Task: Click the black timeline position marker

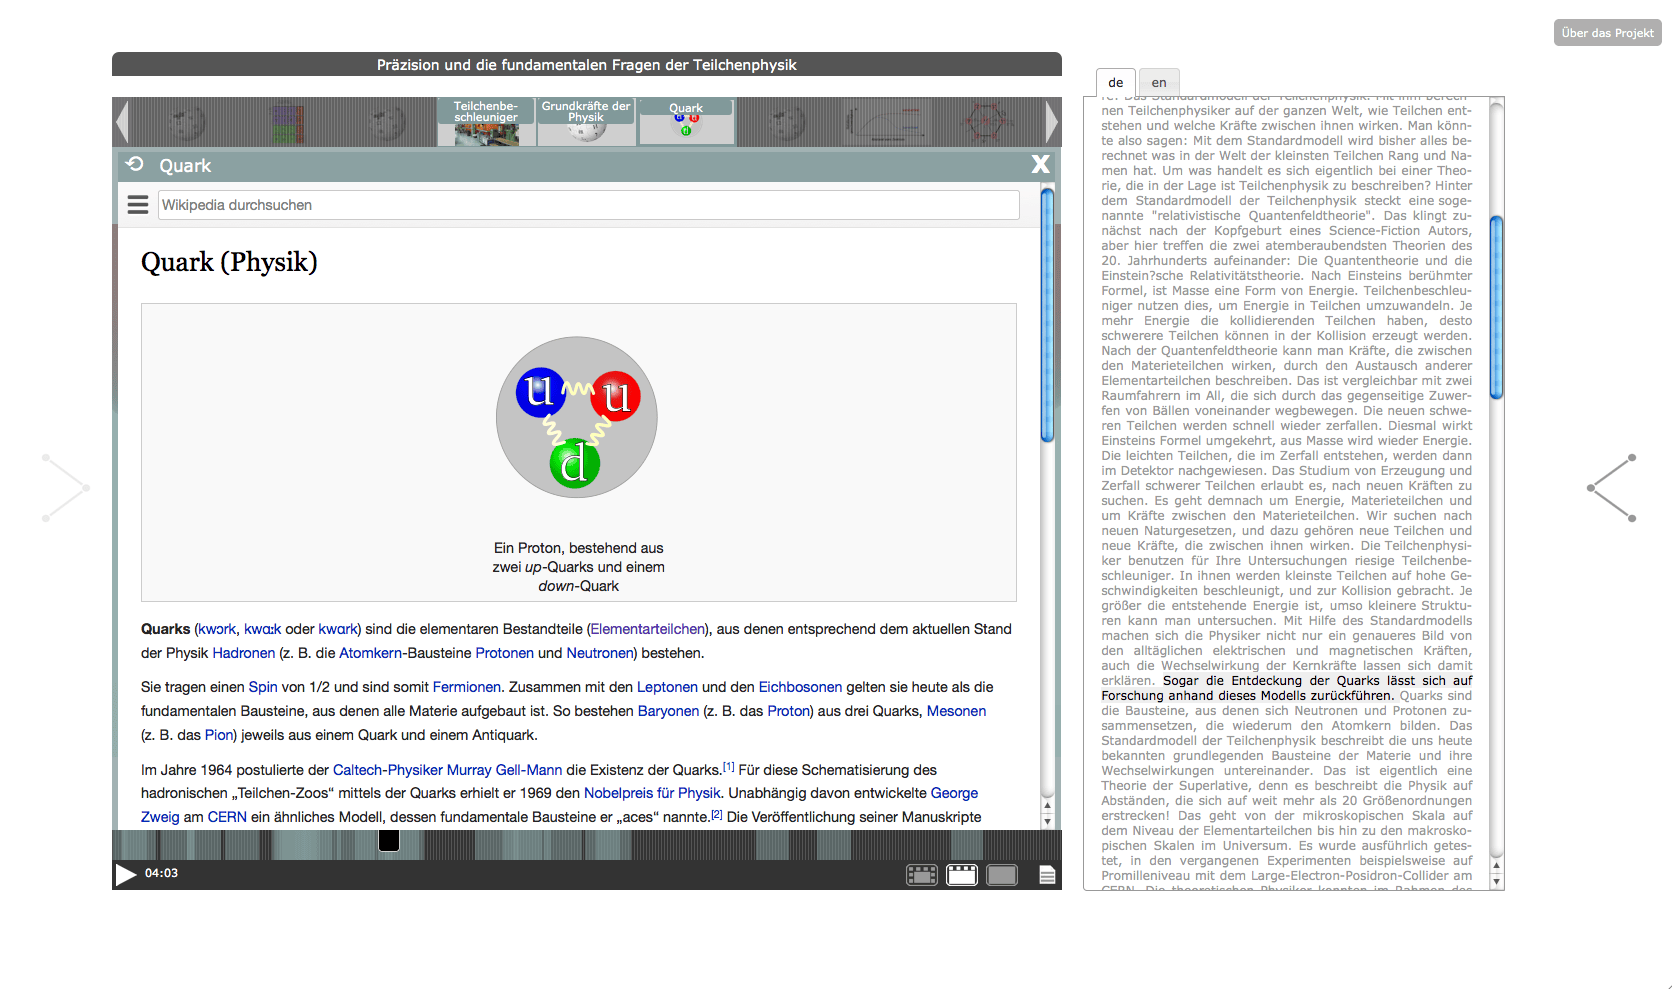Action: pyautogui.click(x=389, y=841)
